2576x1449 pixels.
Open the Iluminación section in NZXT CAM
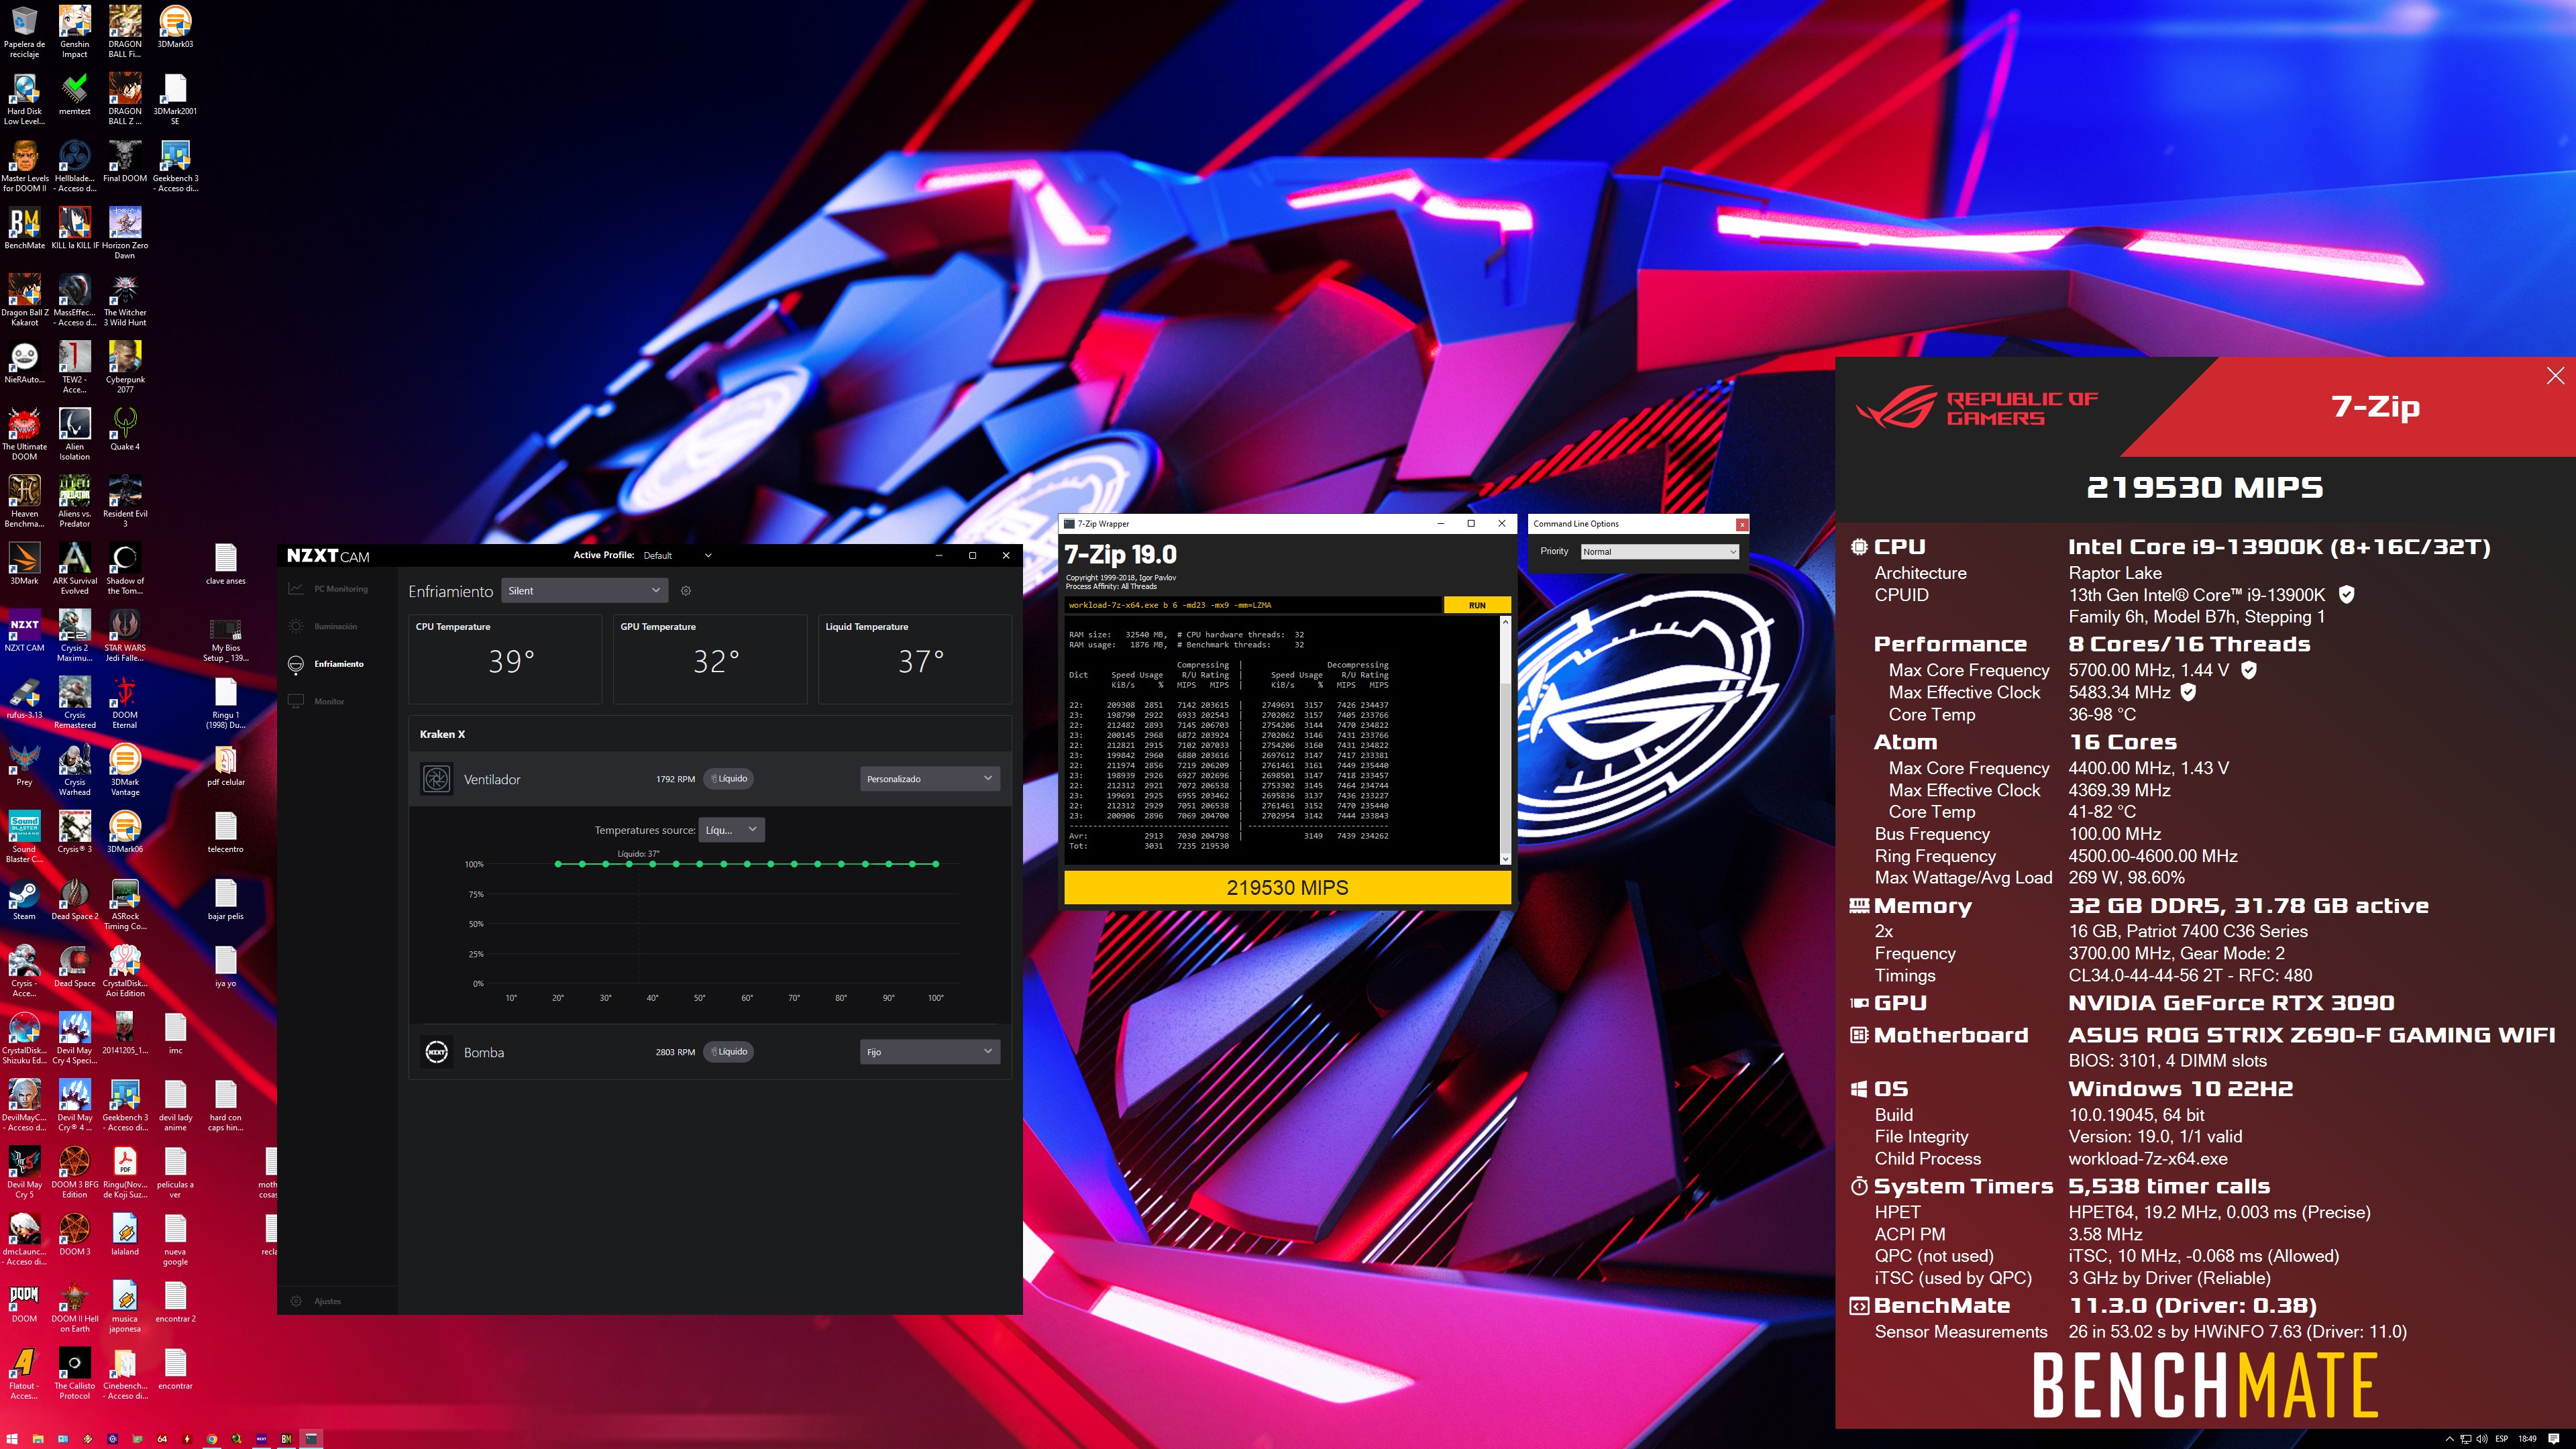pyautogui.click(x=323, y=626)
